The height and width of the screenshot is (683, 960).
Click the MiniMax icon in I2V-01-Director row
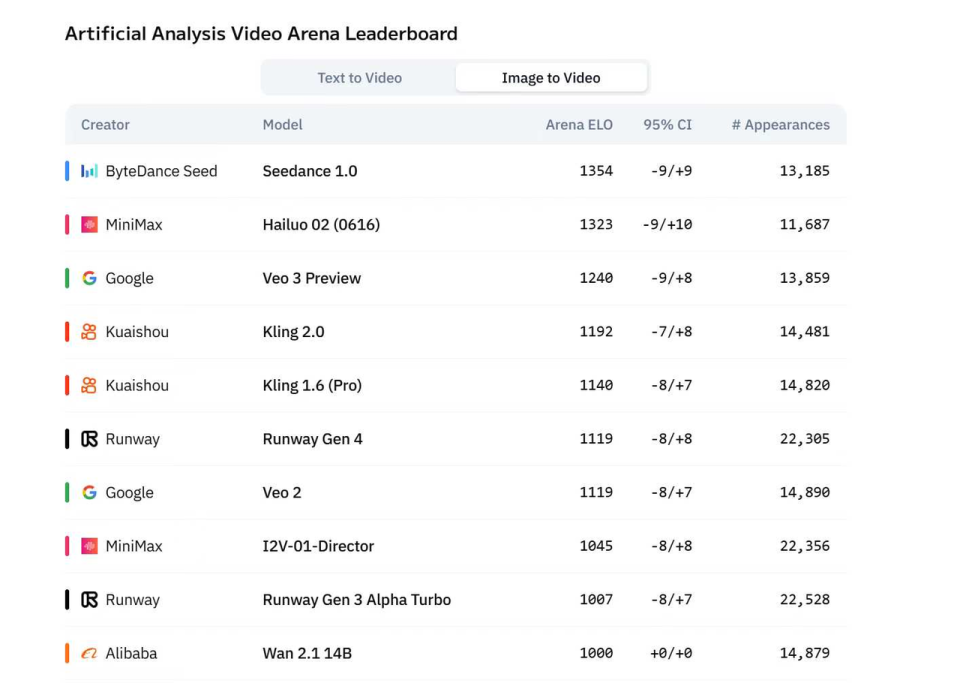89,546
